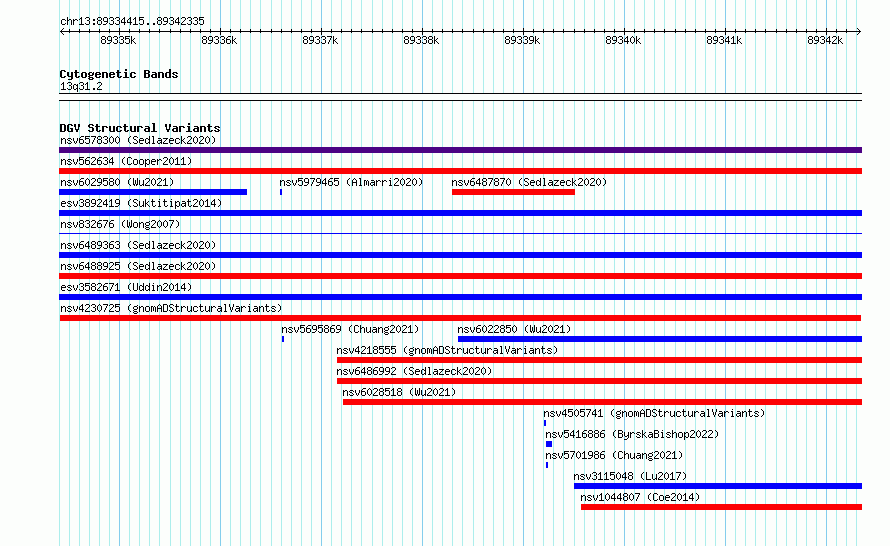
Task: Open nsv3115048 (Lu2017) label
Action: click(630, 476)
